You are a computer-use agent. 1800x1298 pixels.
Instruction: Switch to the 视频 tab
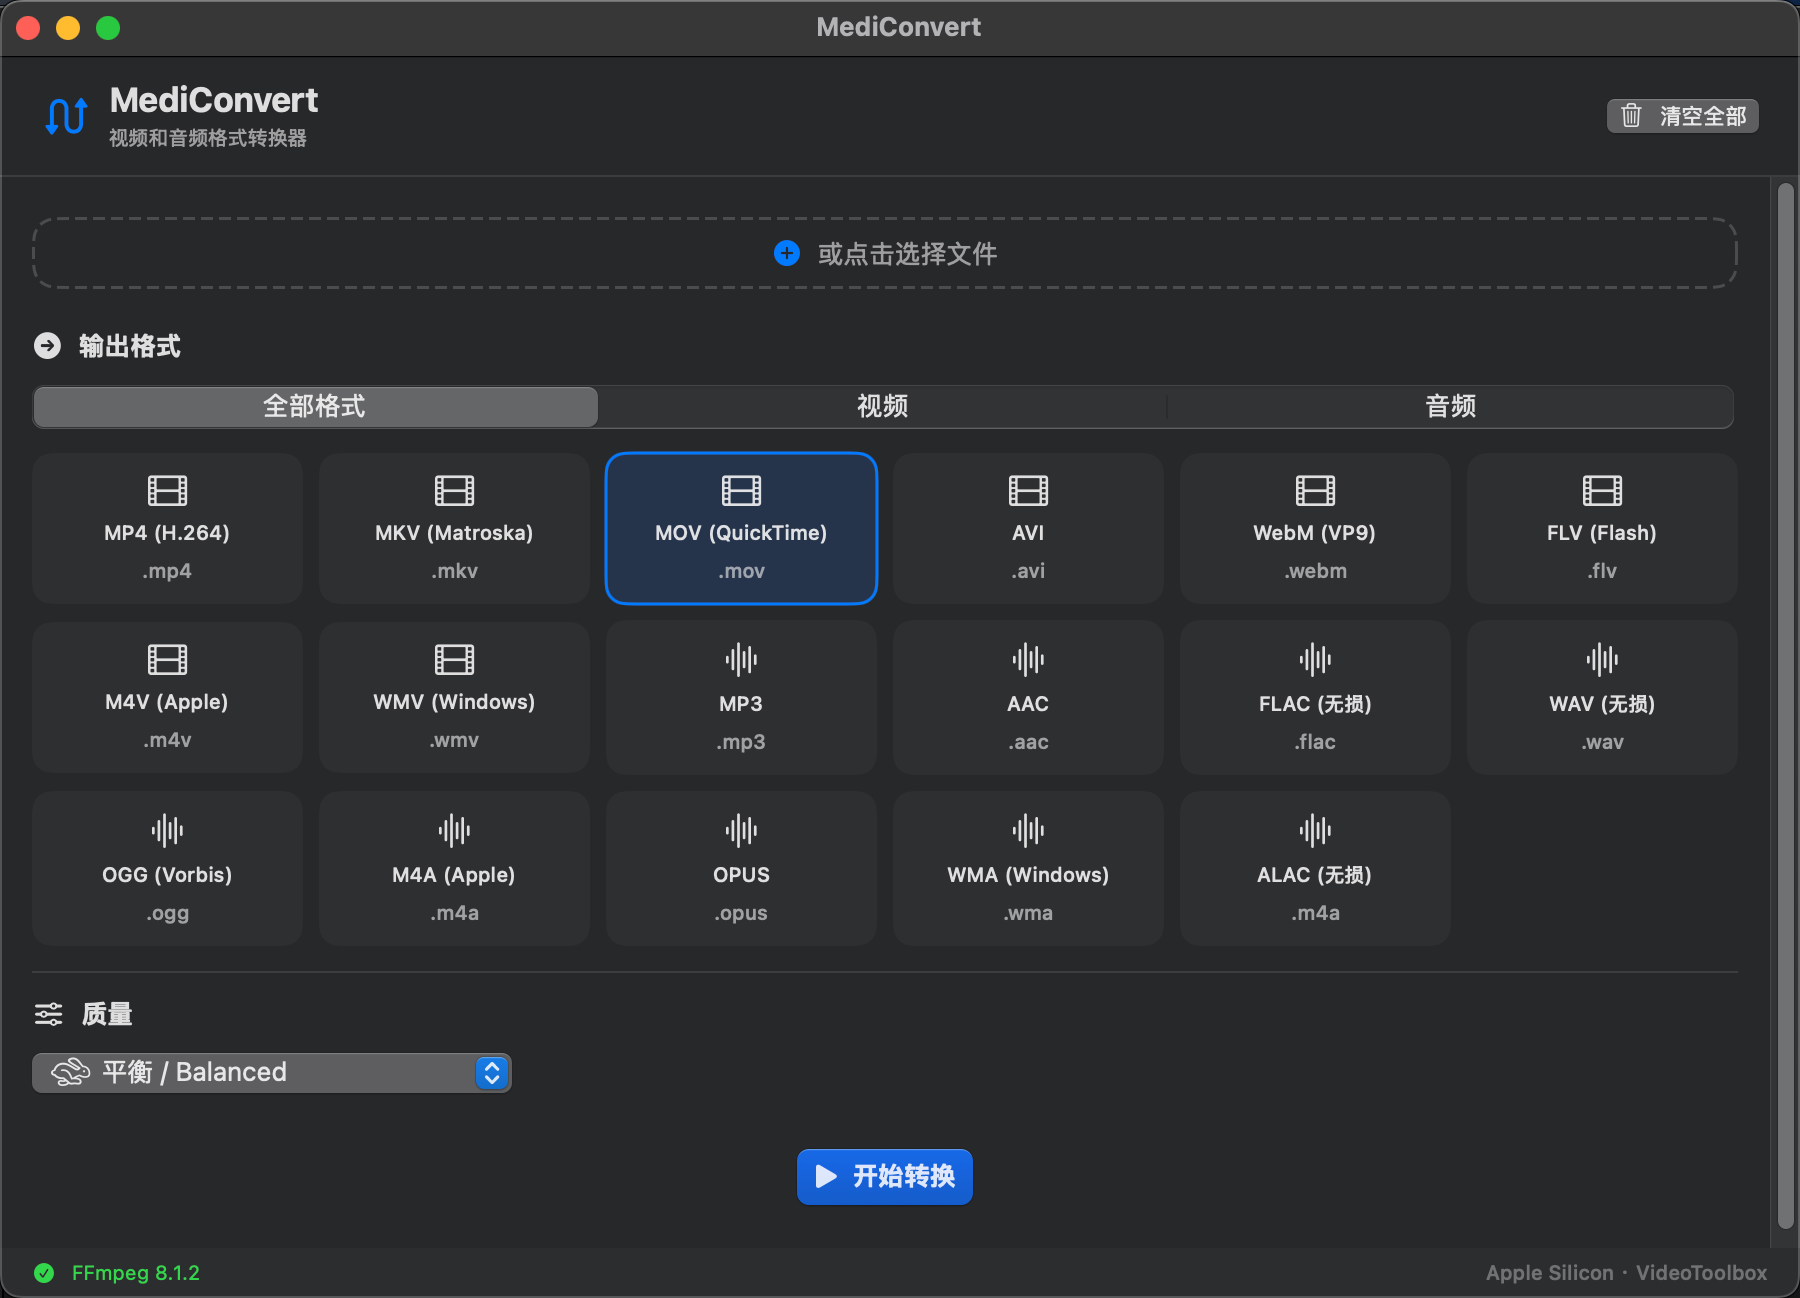tap(882, 406)
